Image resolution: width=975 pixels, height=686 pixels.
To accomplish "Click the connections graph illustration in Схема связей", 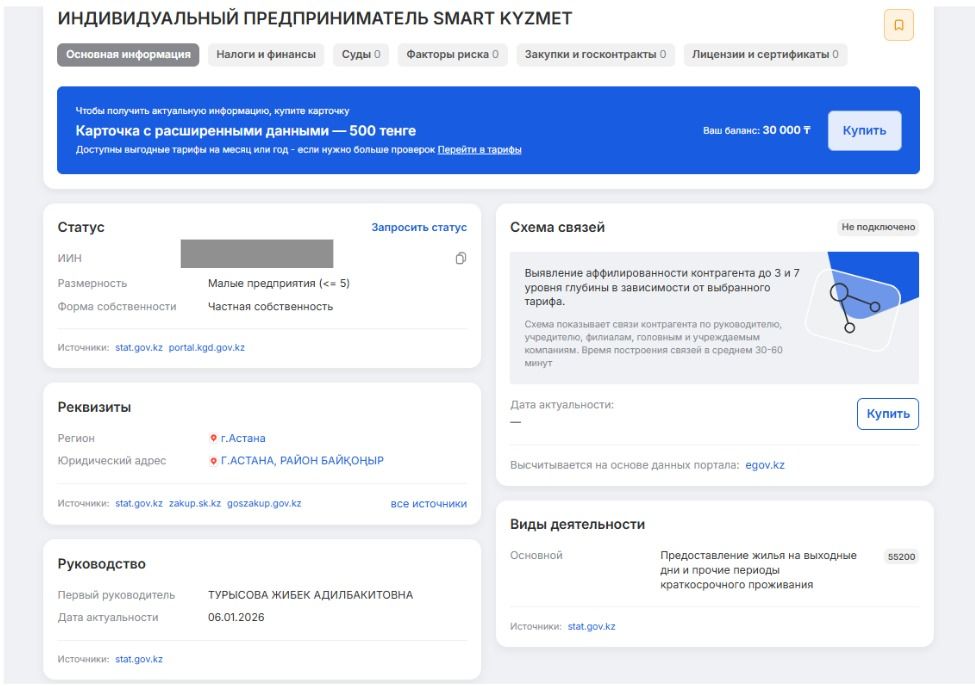I will coord(861,302).
